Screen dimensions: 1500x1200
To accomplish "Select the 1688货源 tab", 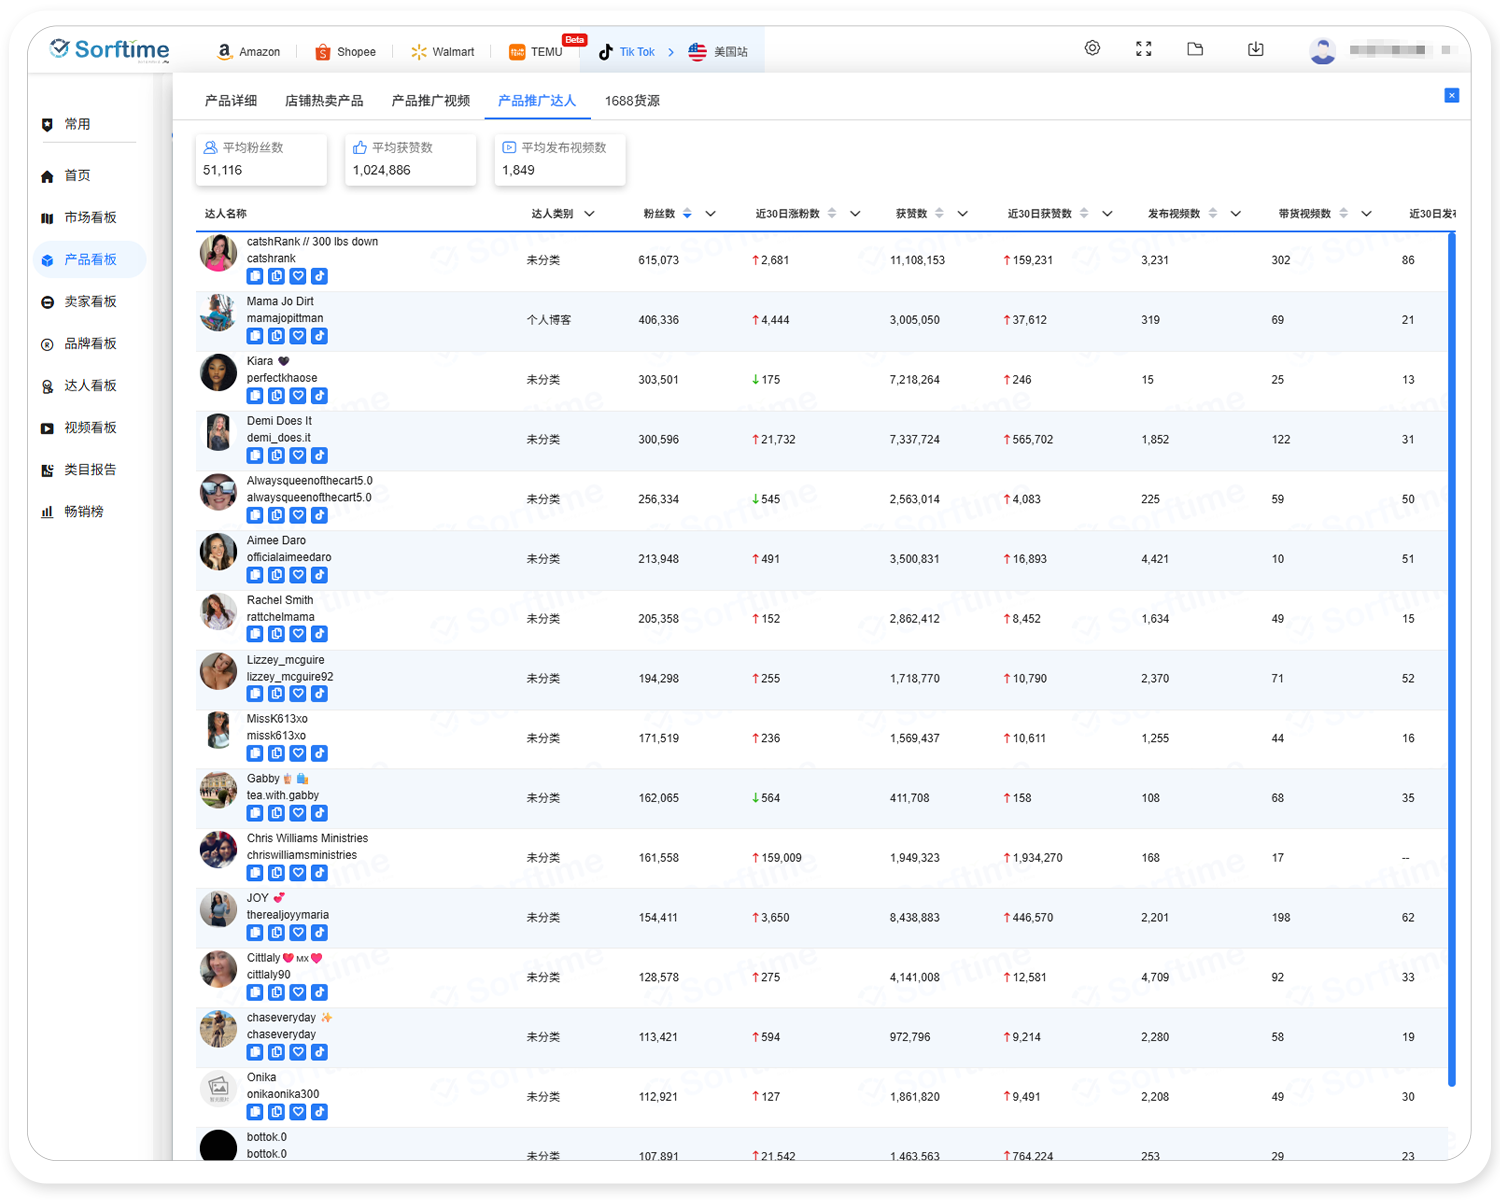I will point(631,101).
